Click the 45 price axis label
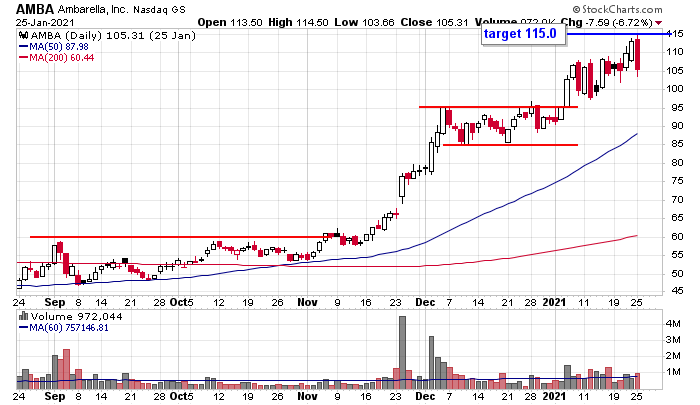Viewport: 700px width, 405px height. tap(676, 291)
